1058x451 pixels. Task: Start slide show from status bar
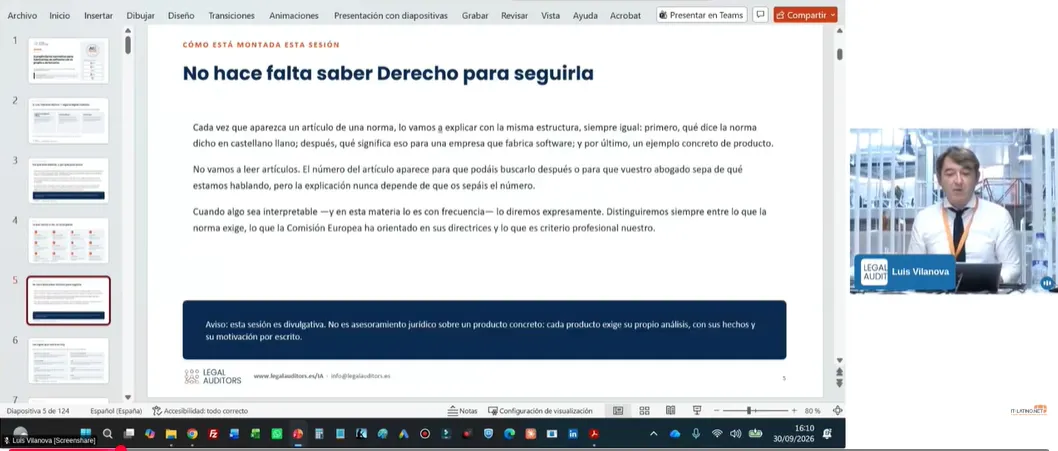697,410
